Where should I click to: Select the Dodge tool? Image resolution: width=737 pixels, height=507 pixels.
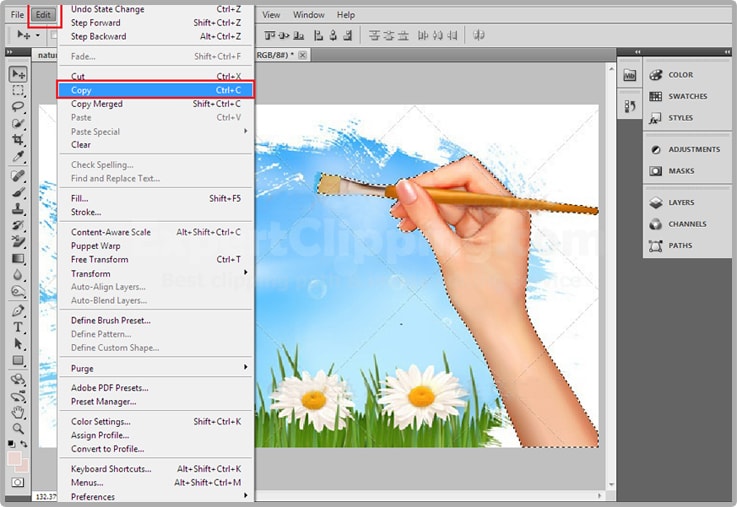18,291
